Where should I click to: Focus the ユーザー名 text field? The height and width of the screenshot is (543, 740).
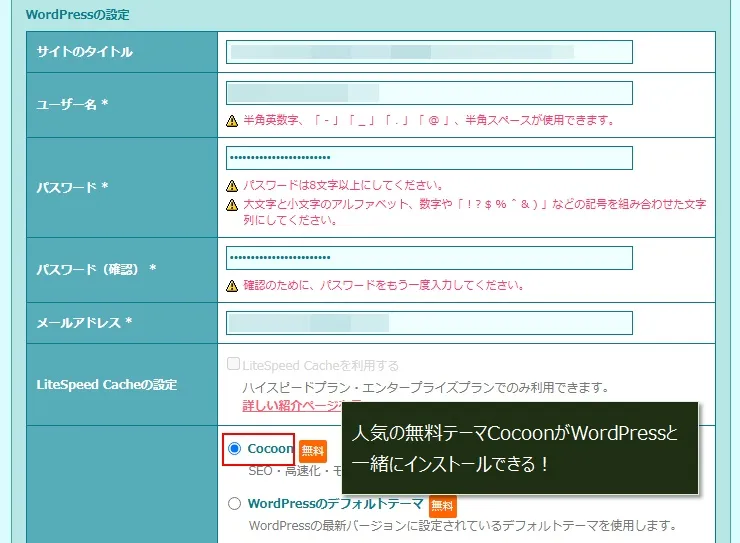pos(429,93)
